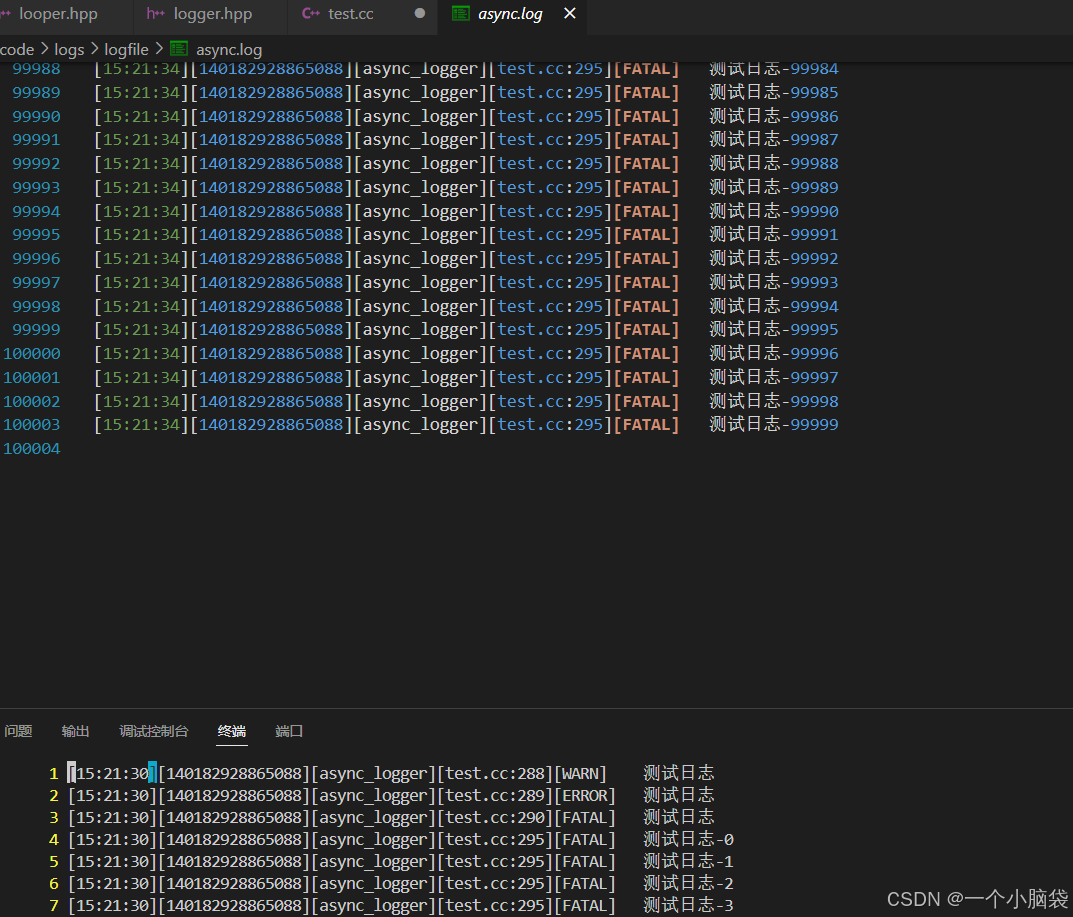Image resolution: width=1073 pixels, height=917 pixels.
Task: Switch to the looper.hpp editor tab
Action: (x=58, y=14)
